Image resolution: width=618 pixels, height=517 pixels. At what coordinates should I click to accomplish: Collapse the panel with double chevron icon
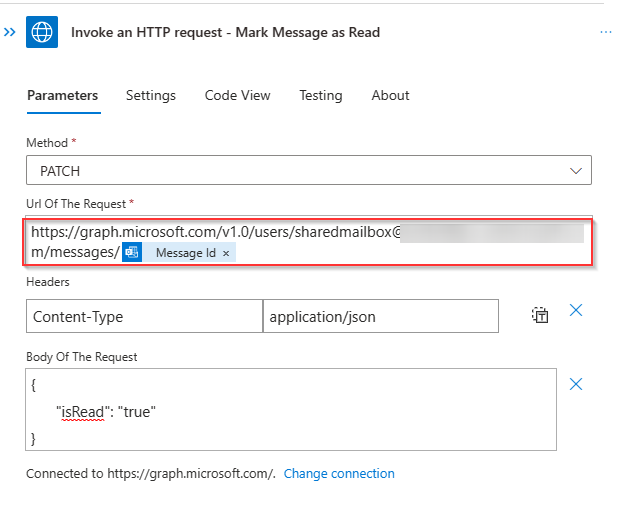click(x=9, y=32)
